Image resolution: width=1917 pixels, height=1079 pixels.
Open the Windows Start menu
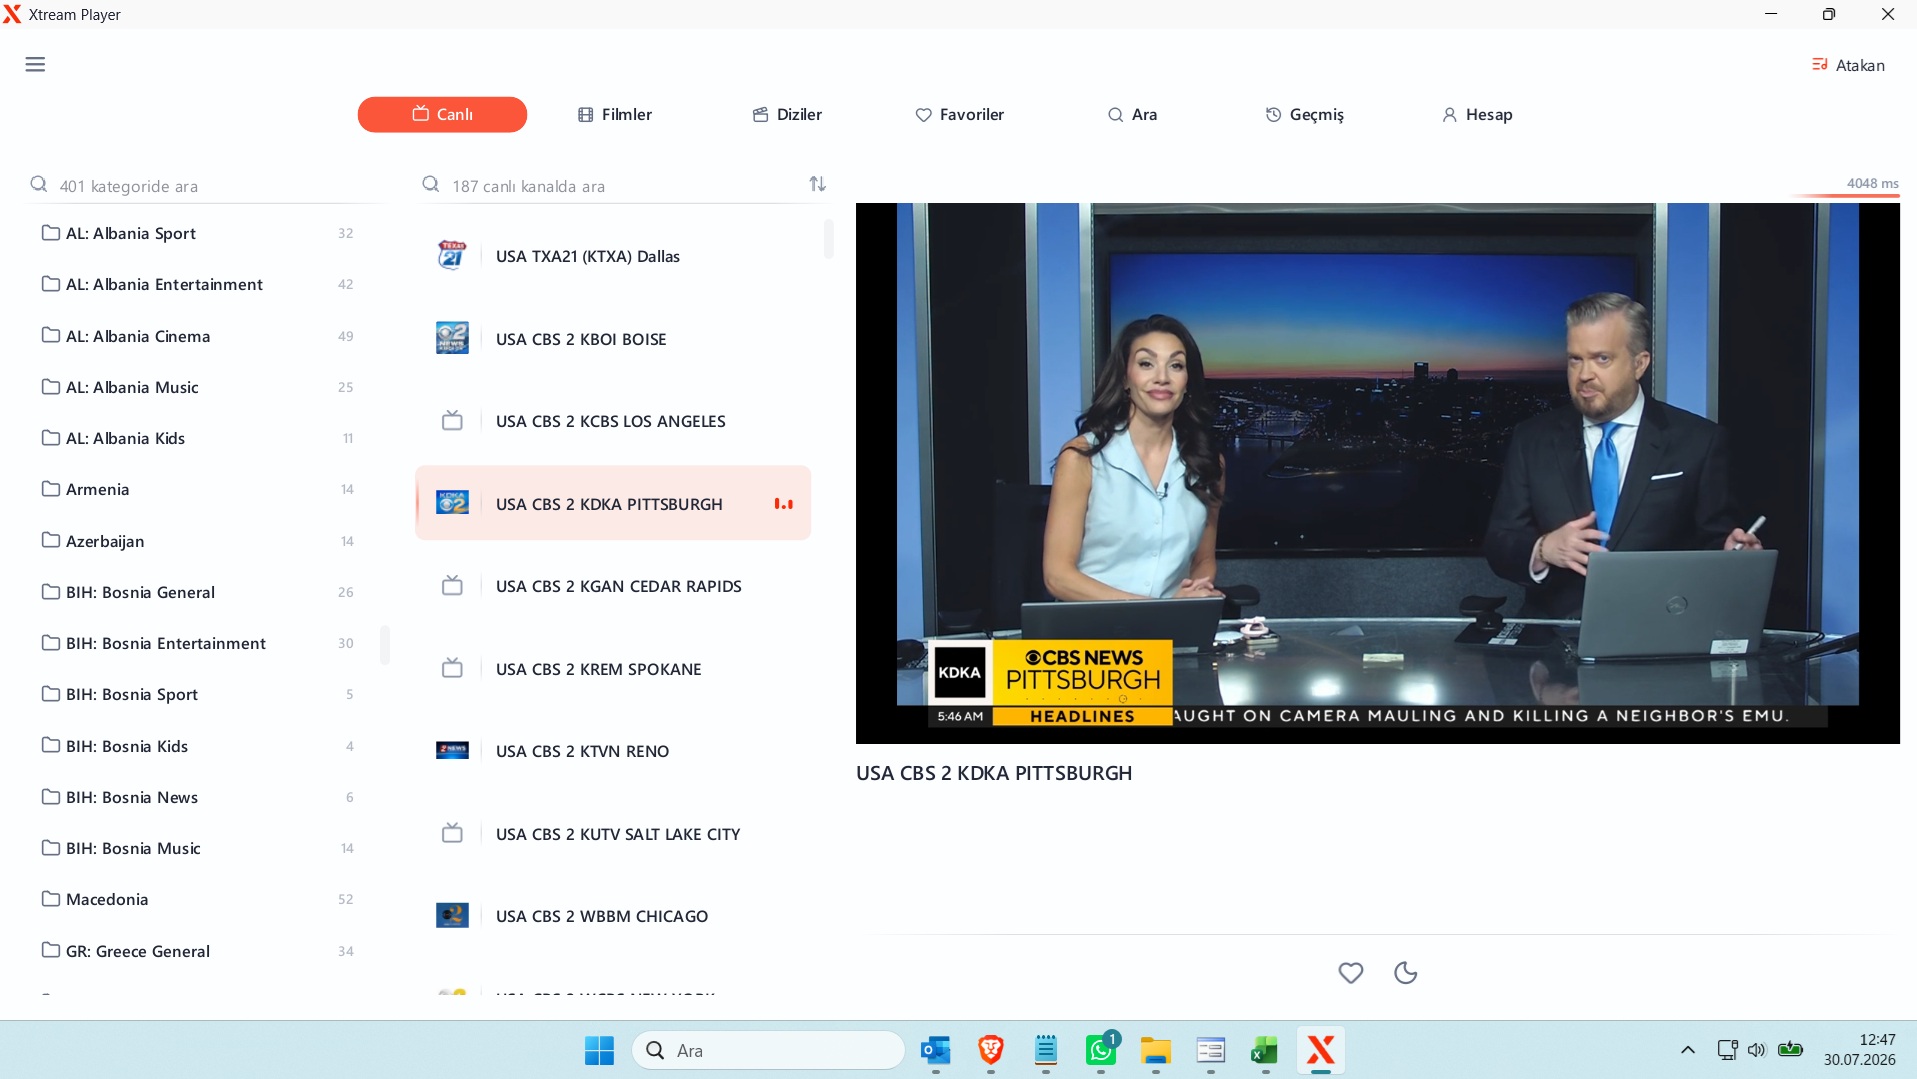point(599,1050)
